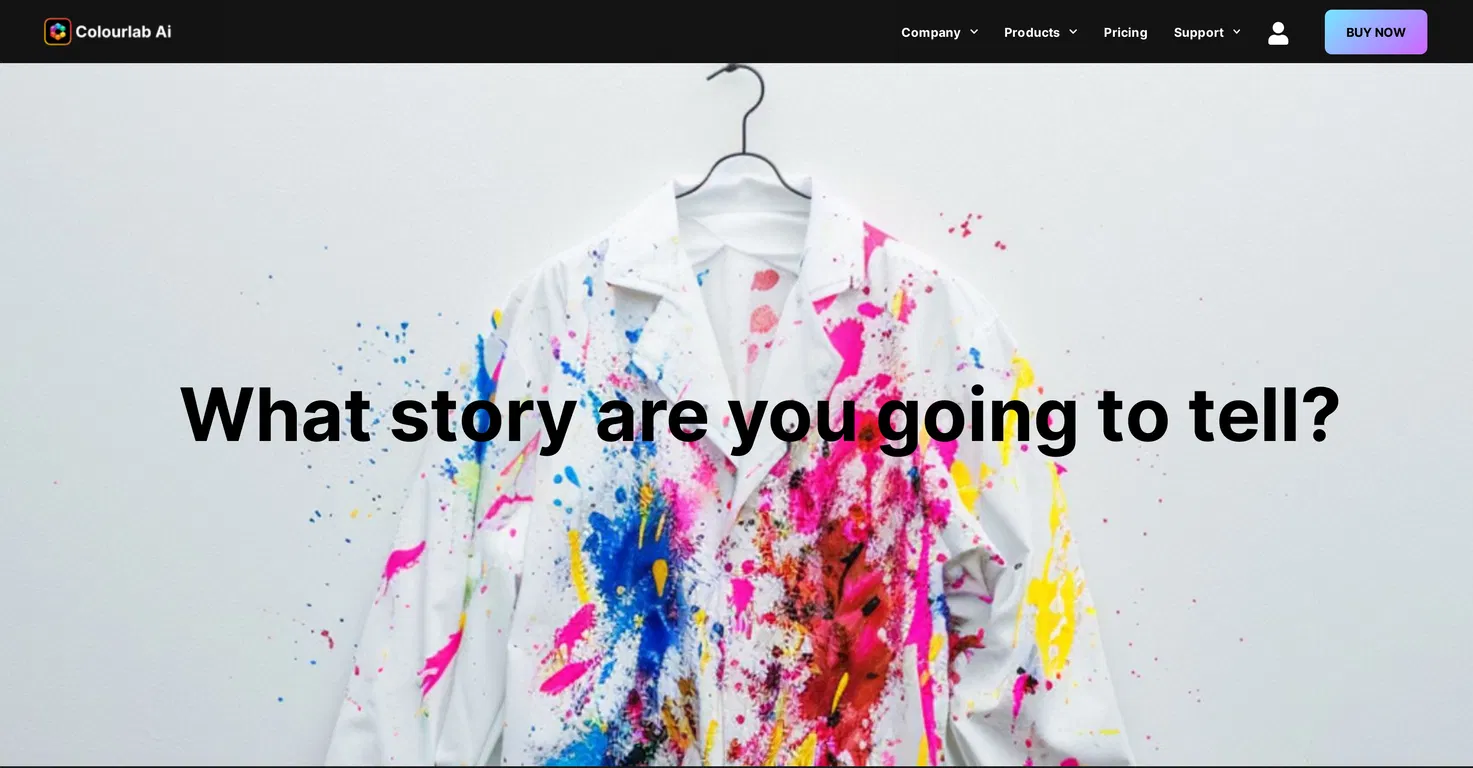Click the Colourlab Ai hexagon logo icon
This screenshot has height=768, width=1473.
click(58, 32)
